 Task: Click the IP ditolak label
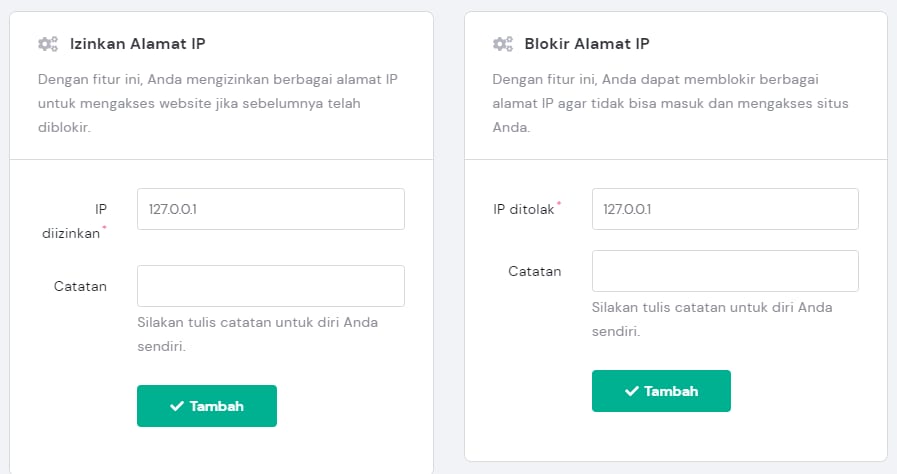tap(525, 209)
